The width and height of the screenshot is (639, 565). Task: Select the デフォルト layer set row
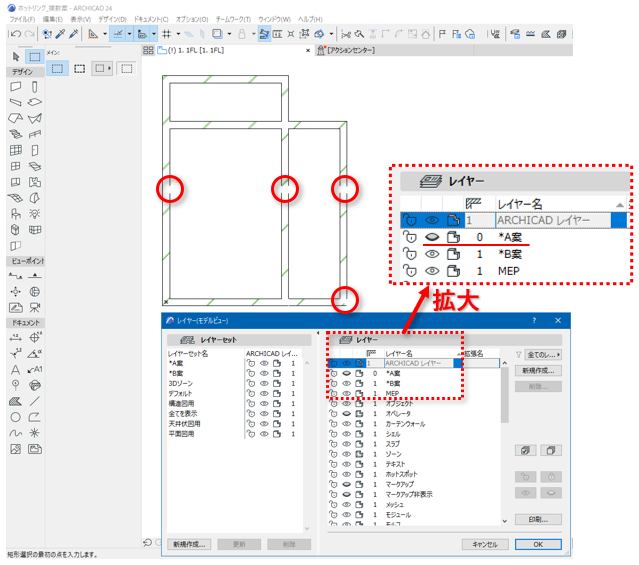pos(182,394)
